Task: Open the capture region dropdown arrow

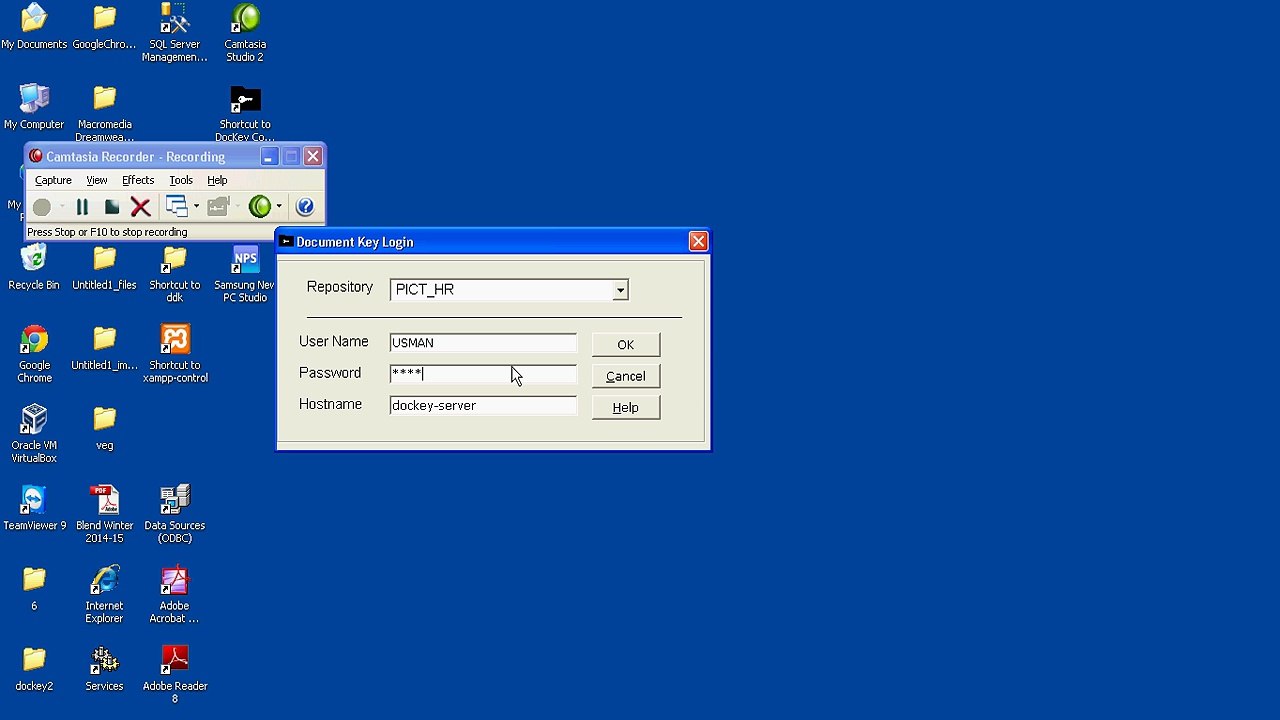Action: [x=196, y=207]
